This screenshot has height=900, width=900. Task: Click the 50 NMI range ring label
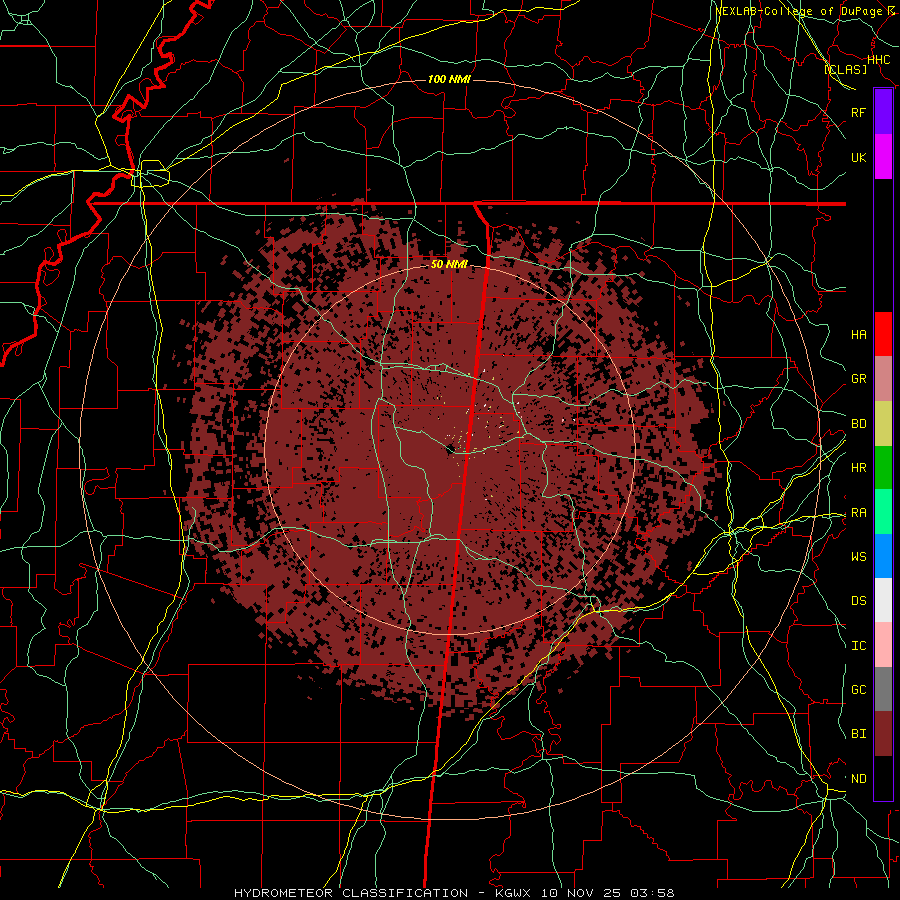pyautogui.click(x=449, y=264)
